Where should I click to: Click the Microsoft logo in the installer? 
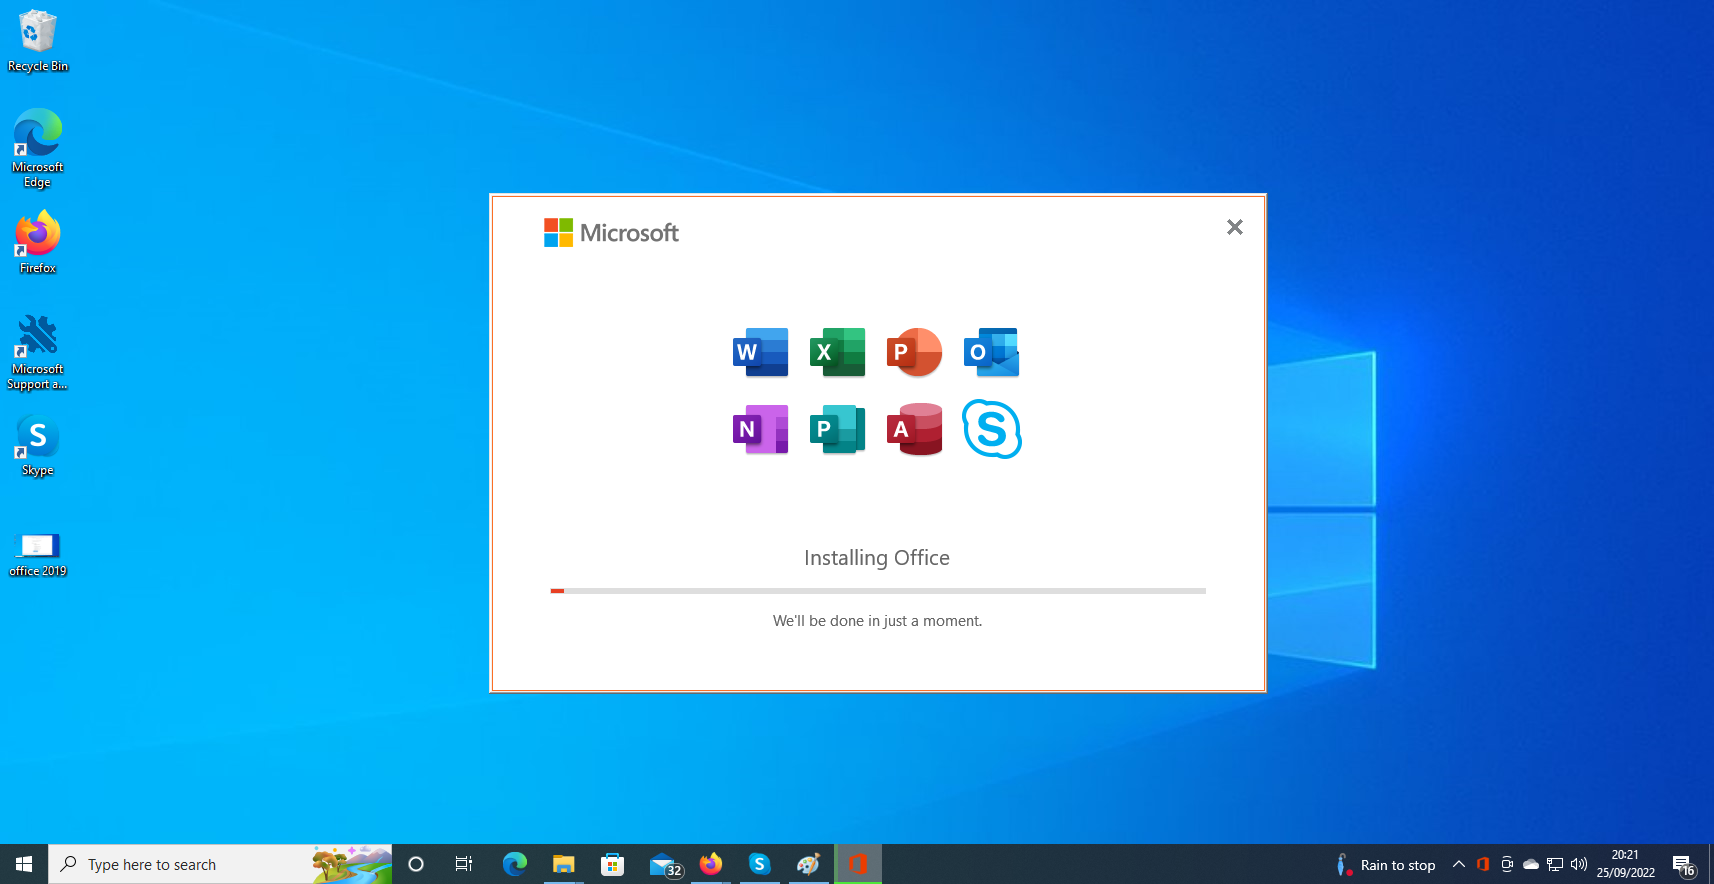[x=611, y=233]
